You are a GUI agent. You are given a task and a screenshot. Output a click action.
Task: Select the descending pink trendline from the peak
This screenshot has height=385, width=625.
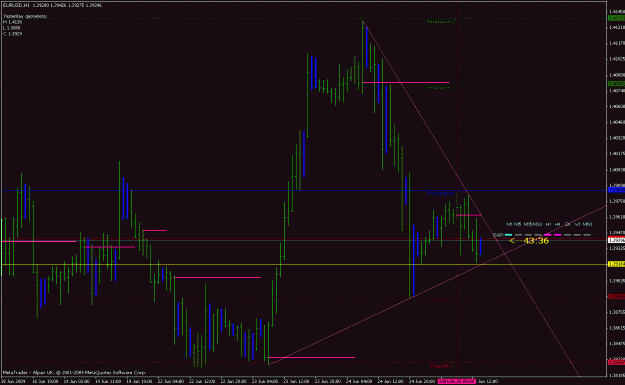[471, 199]
